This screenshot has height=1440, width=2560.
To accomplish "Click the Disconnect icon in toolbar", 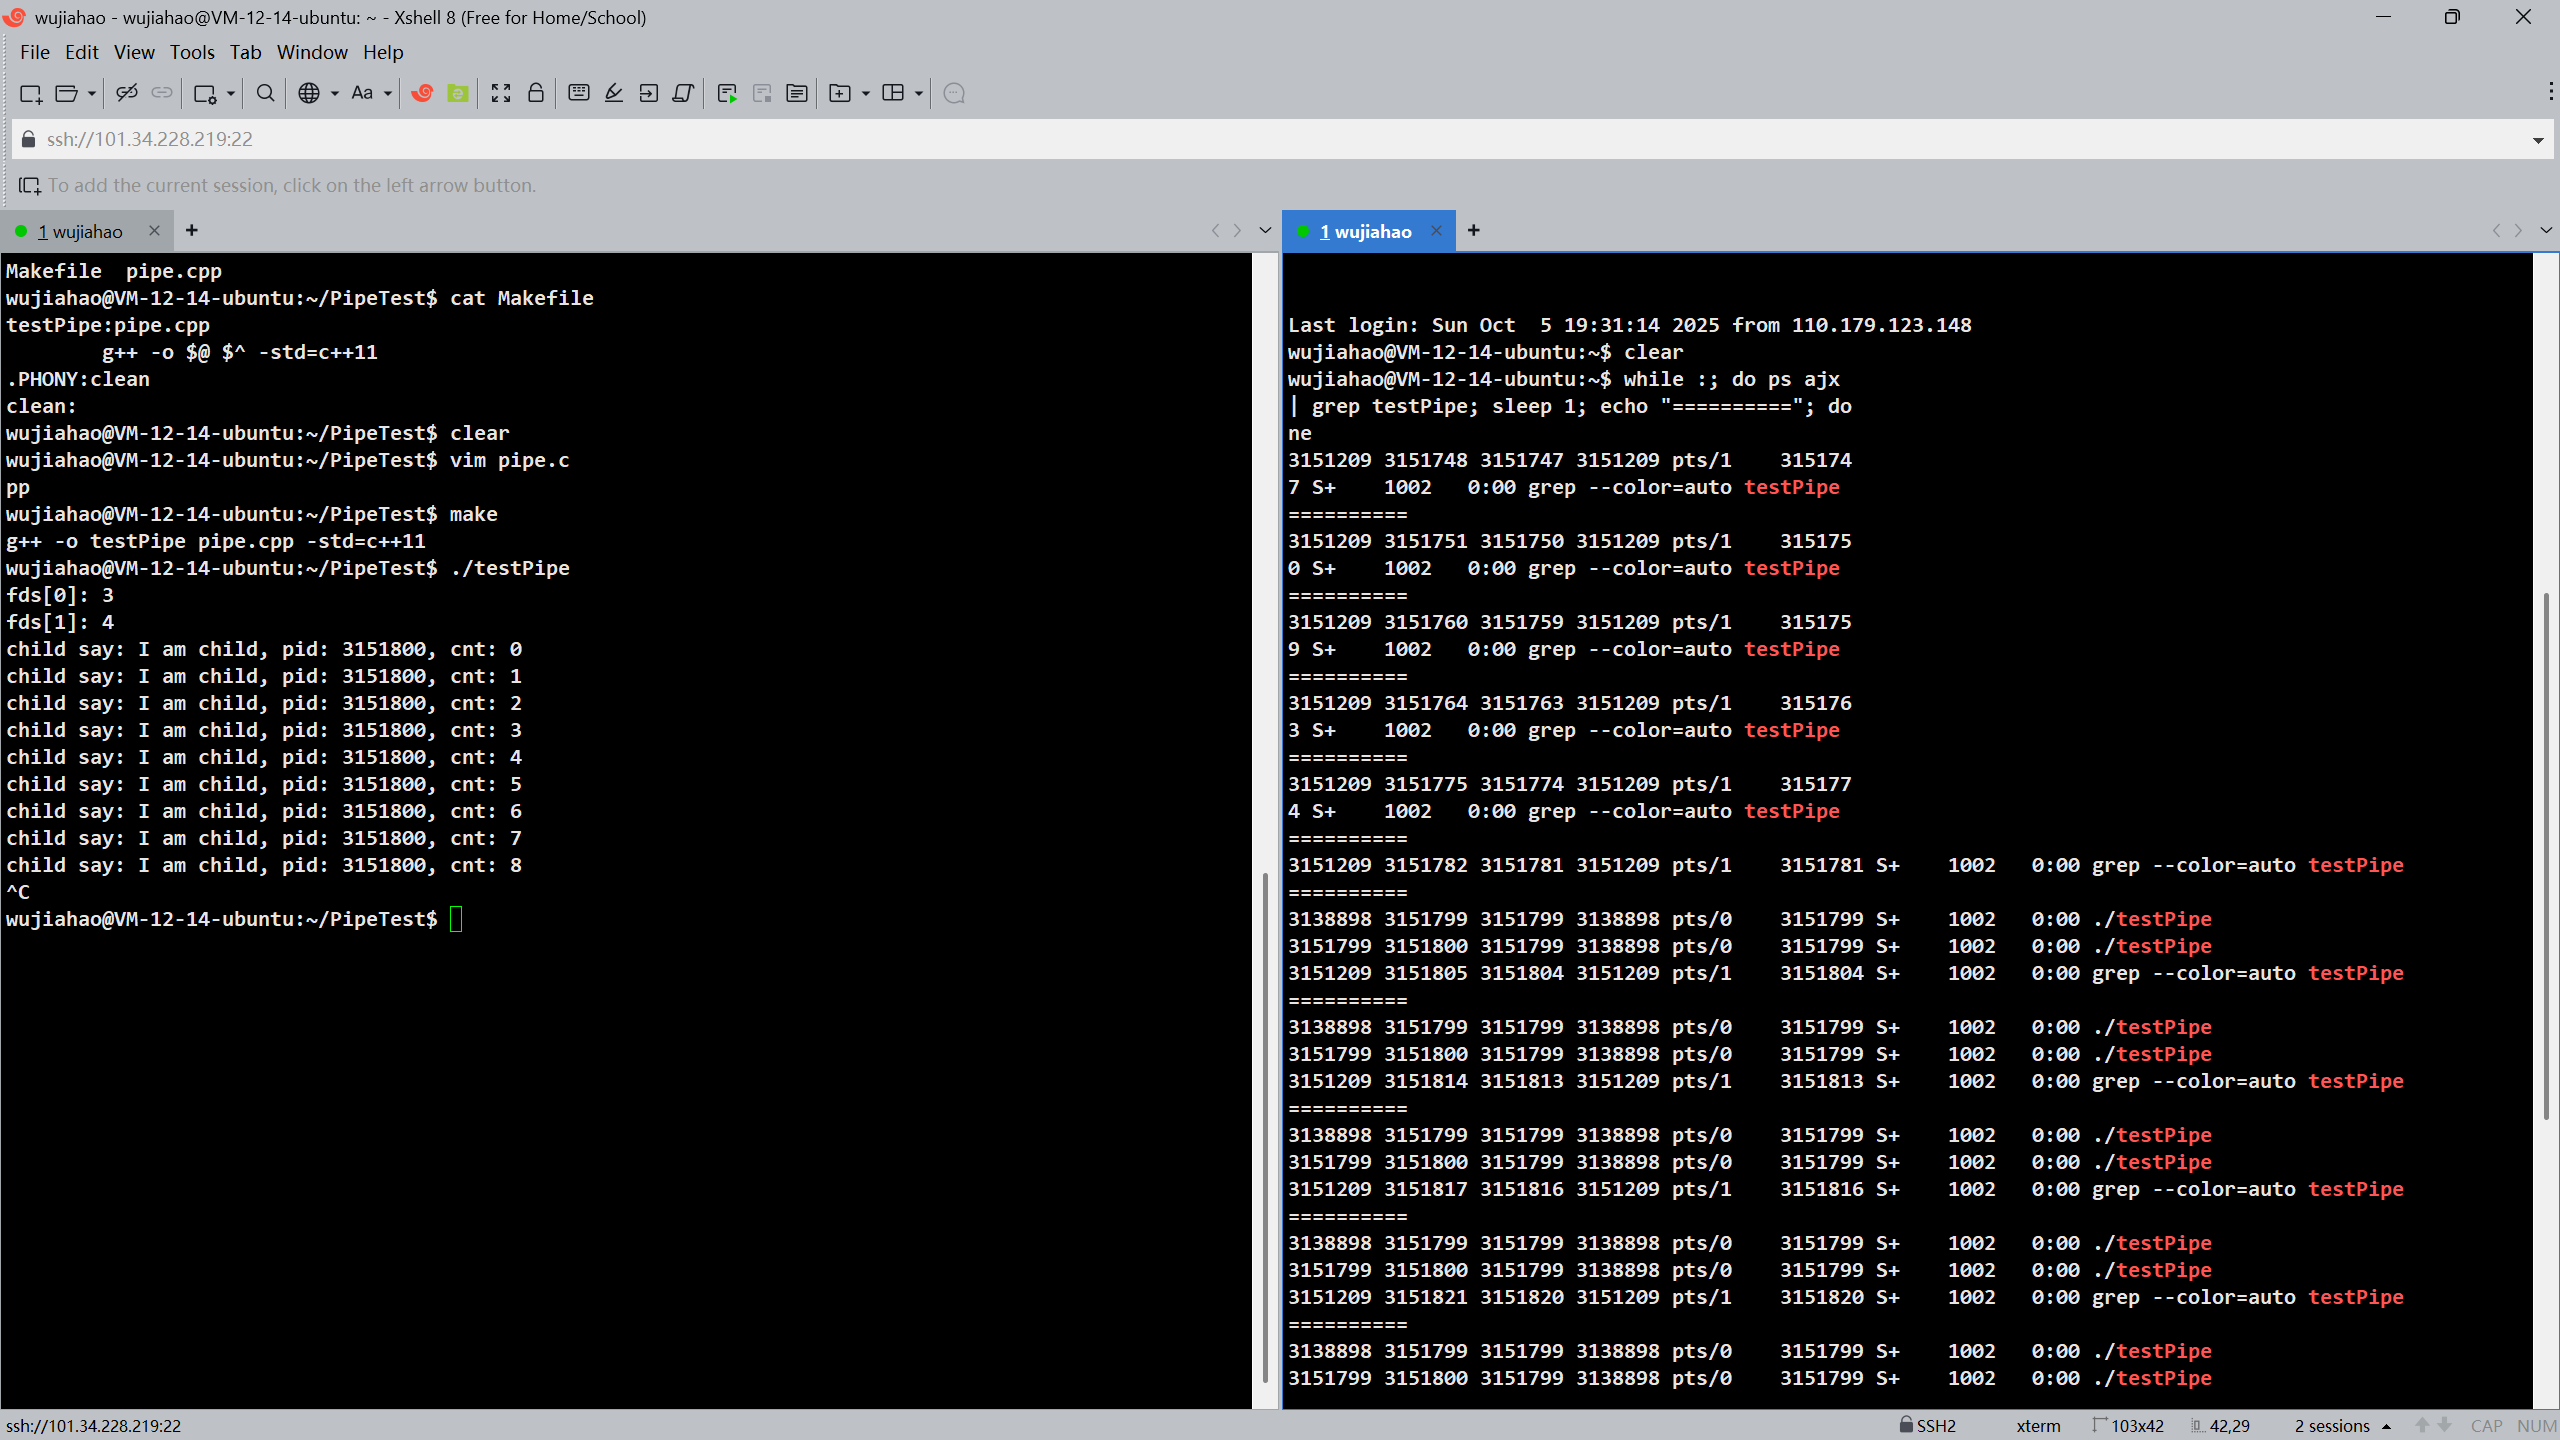I will point(126,93).
